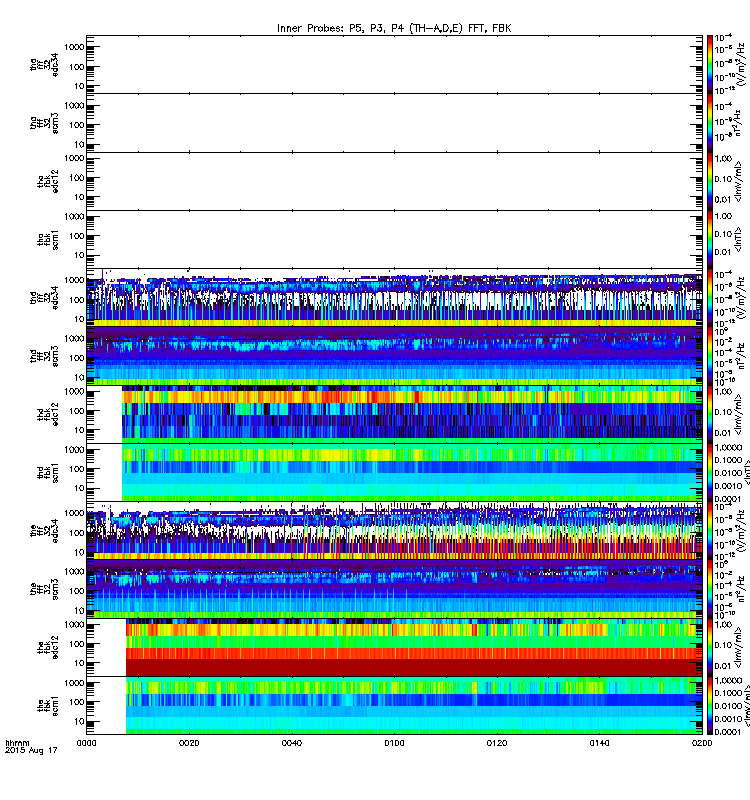Select the empty tha fbk scm1 panel
Image resolution: width=750 pixels, height=800 pixels.
394,239
